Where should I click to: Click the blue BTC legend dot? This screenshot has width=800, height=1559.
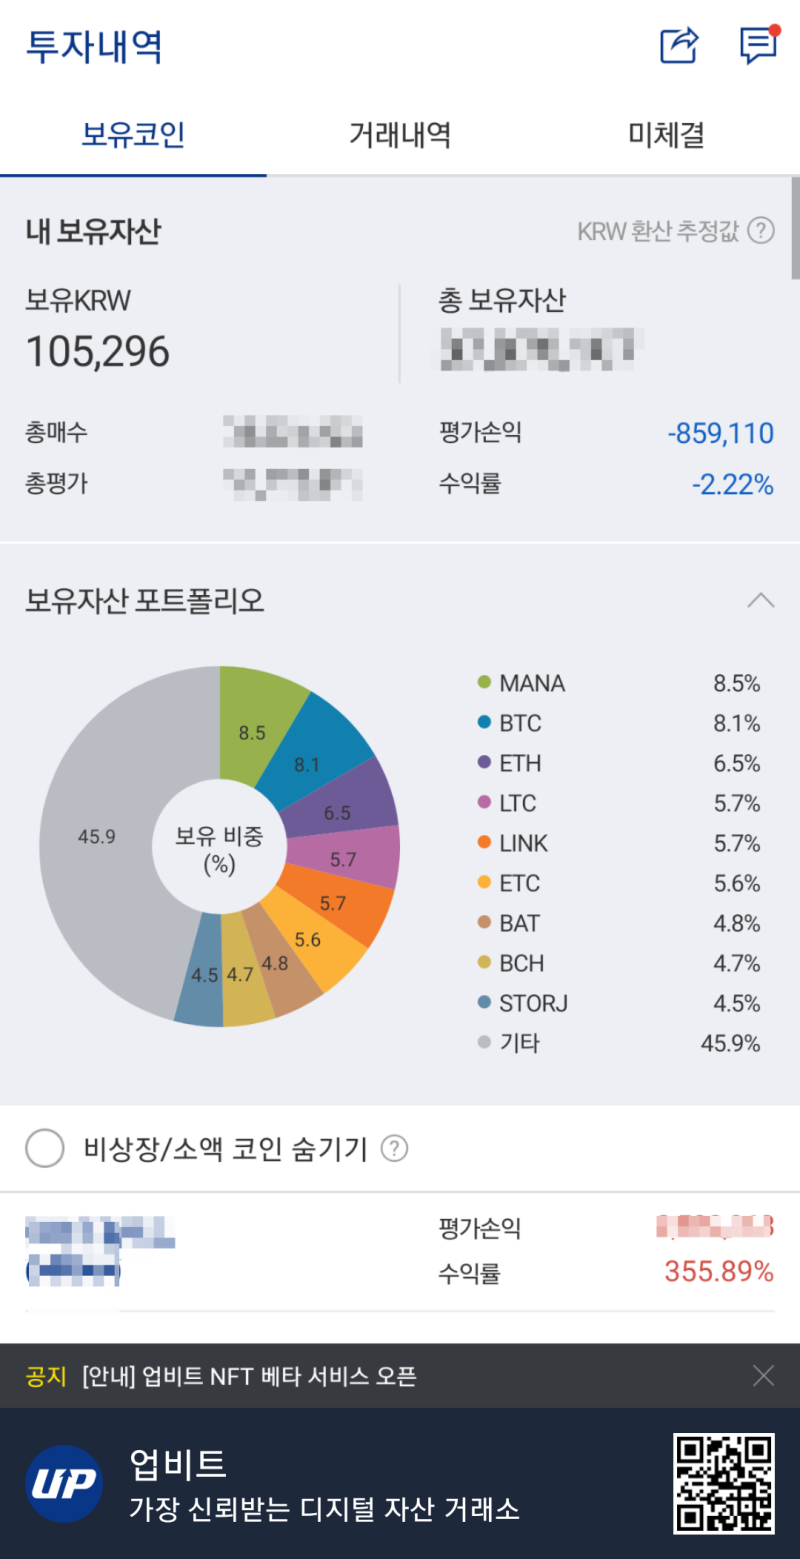(484, 723)
